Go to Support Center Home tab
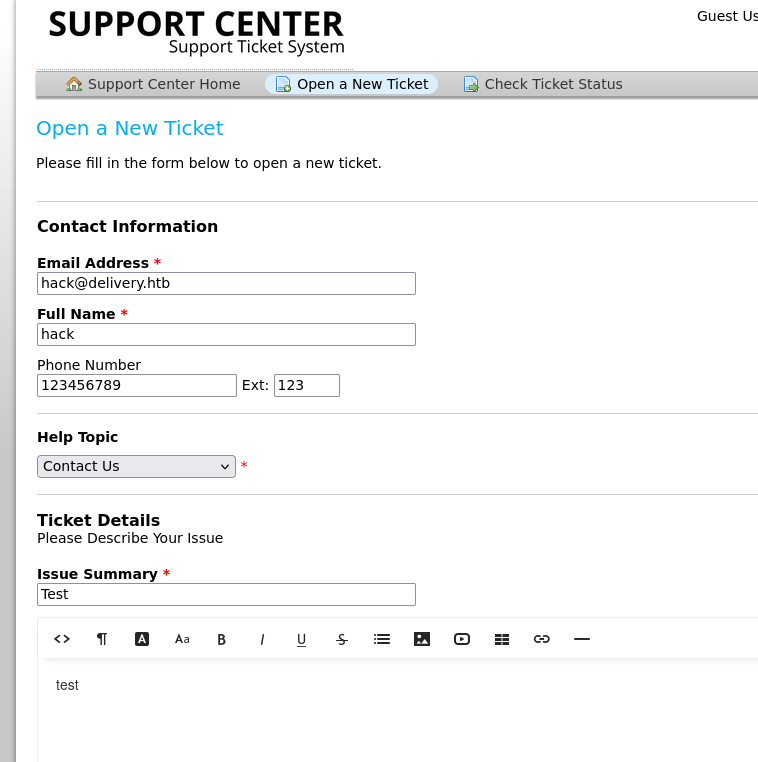 pyautogui.click(x=153, y=84)
